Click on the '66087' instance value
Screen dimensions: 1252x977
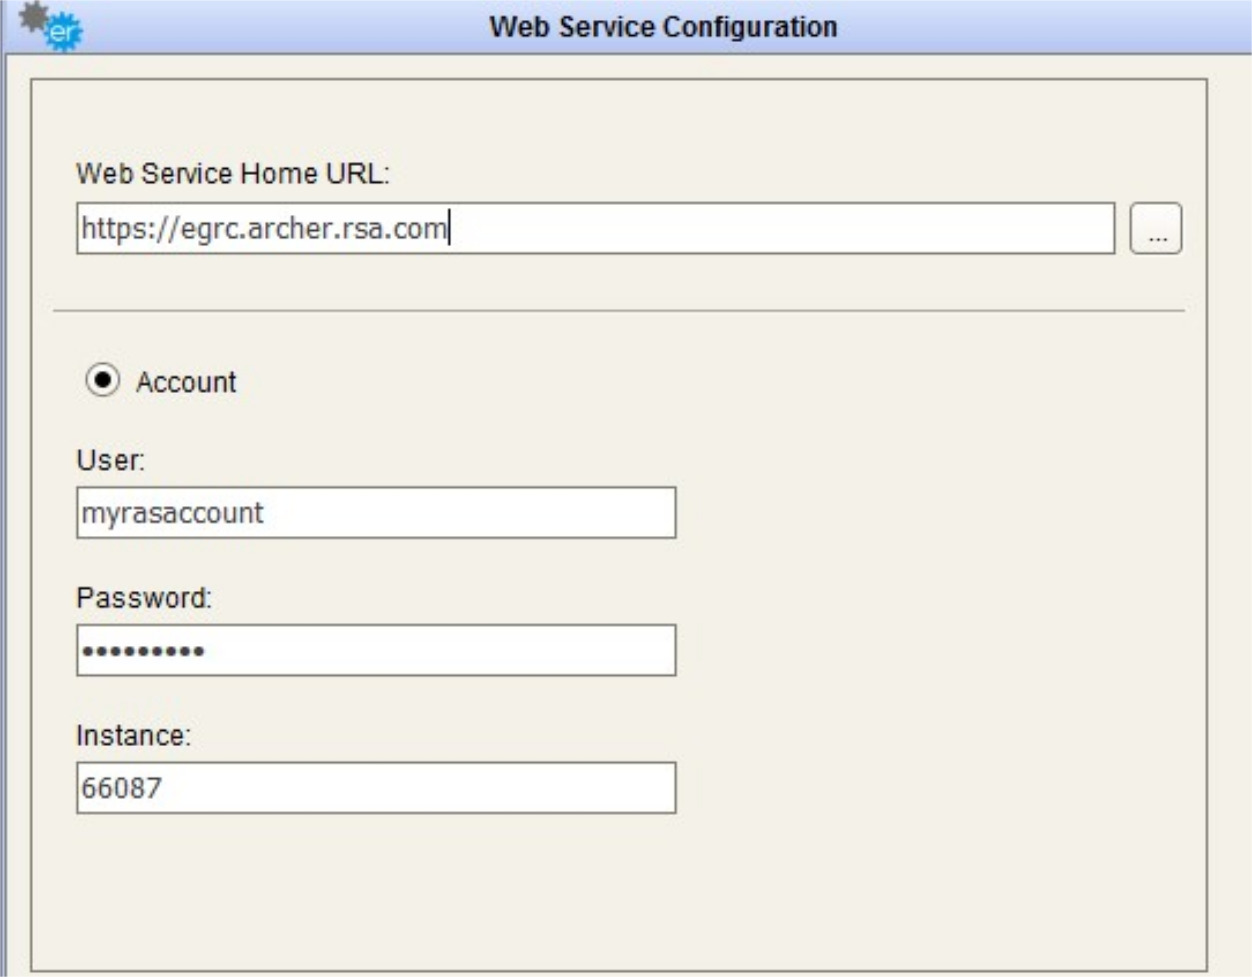tap(121, 788)
